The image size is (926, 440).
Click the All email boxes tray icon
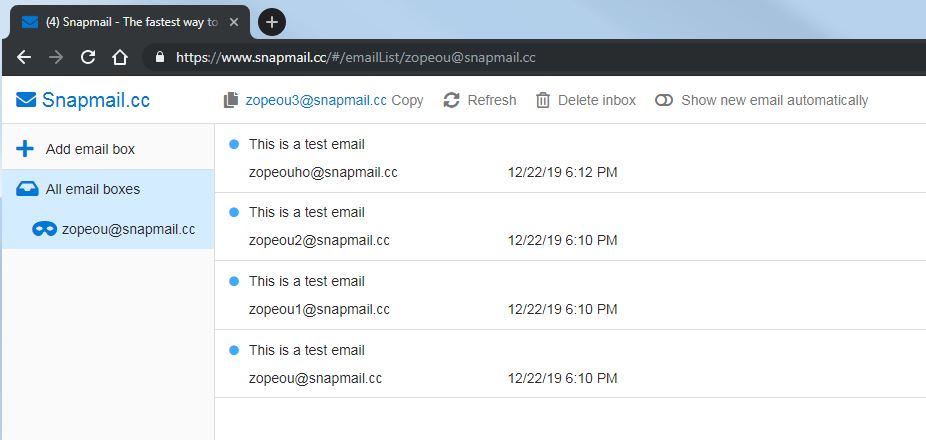(27, 189)
